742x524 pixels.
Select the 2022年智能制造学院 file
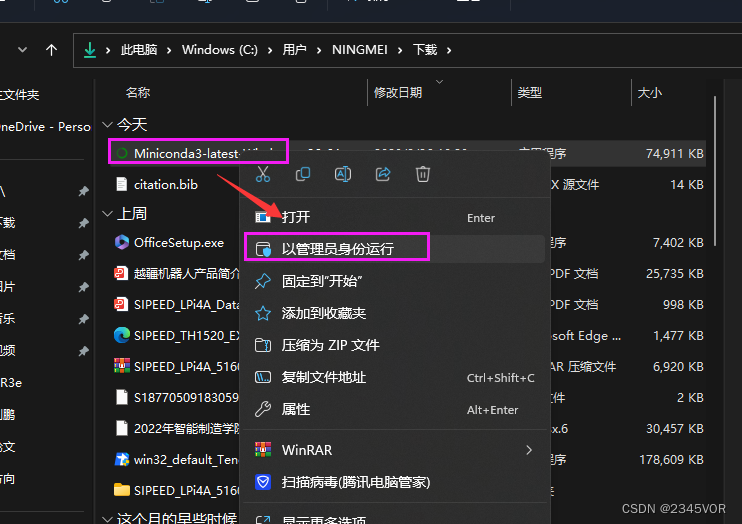click(187, 428)
